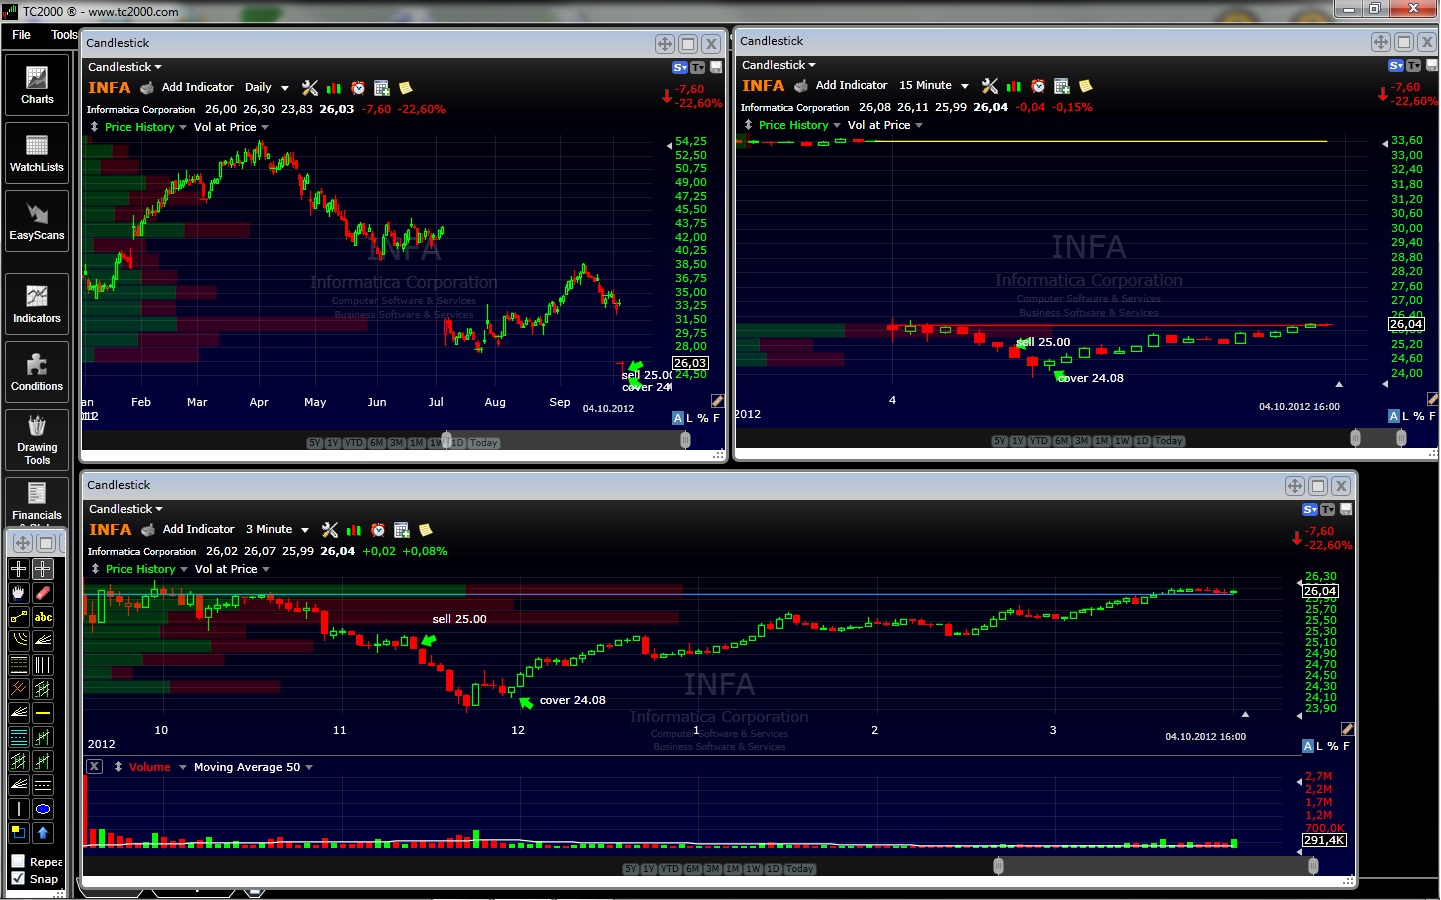Open the Drawing Tools sidebar panel
1441x900 pixels.
pos(37,440)
